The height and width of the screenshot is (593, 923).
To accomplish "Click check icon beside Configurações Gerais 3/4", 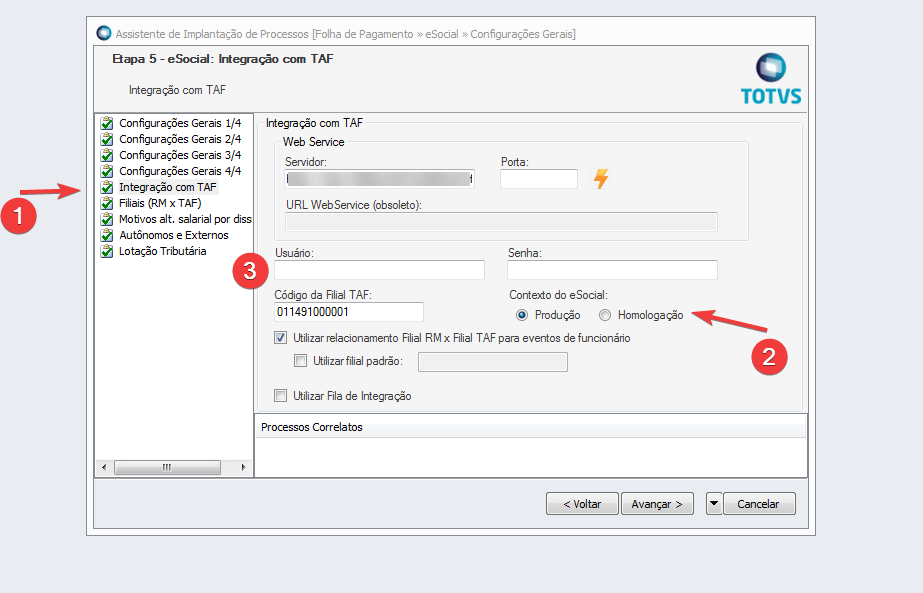I will [107, 155].
